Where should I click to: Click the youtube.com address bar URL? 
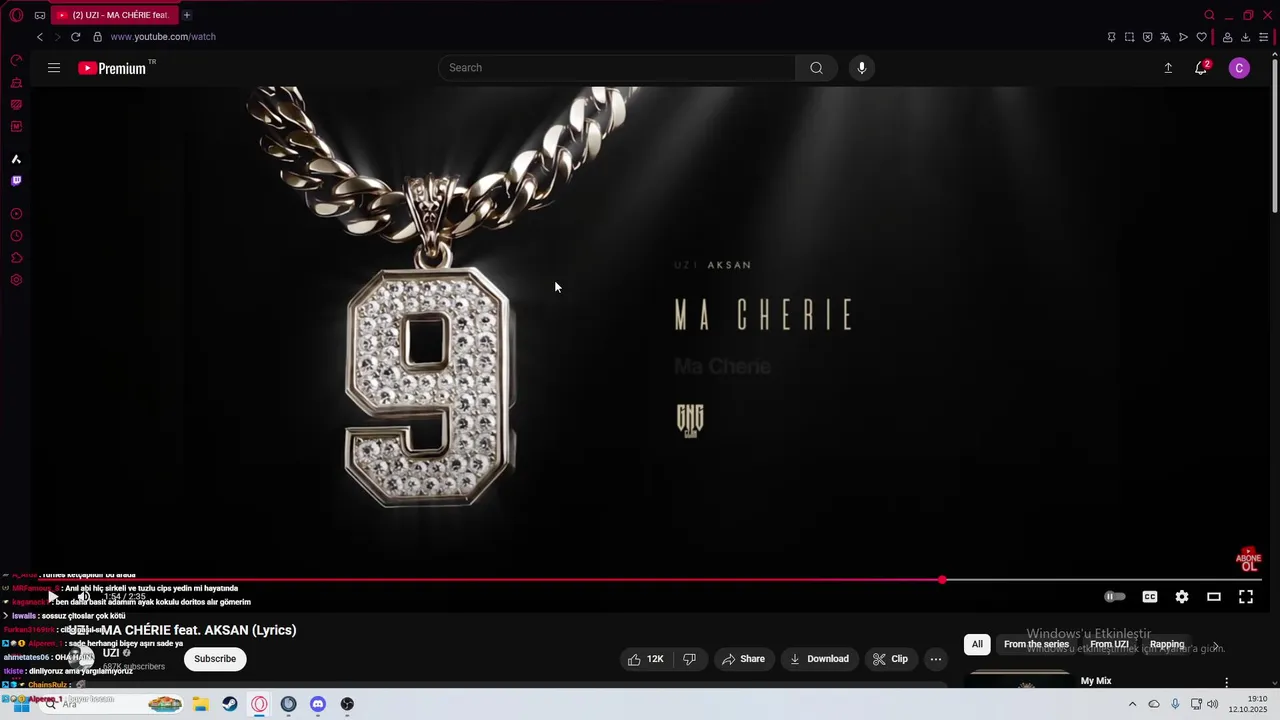click(163, 37)
